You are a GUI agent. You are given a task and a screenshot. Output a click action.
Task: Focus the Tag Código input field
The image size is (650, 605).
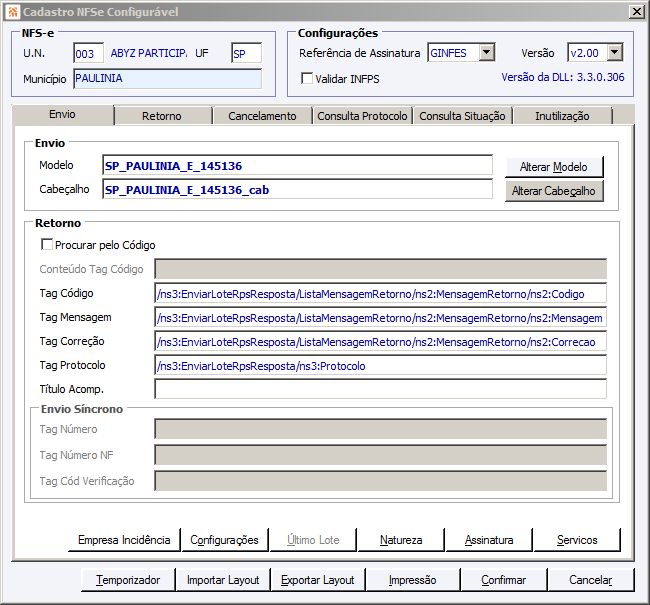point(381,294)
